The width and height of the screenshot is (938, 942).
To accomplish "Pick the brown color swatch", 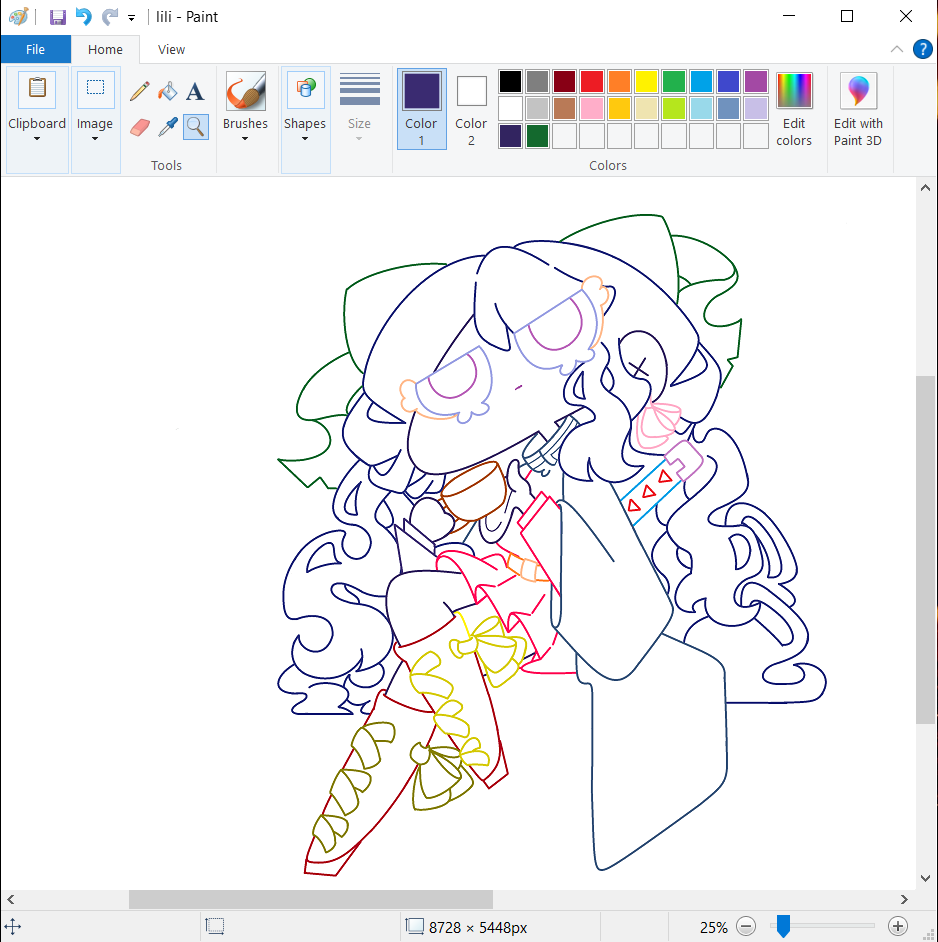I will coord(564,109).
